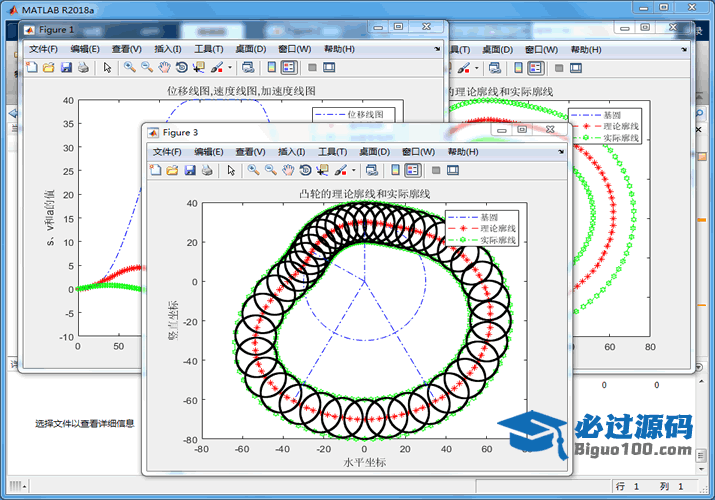Open 插入(I) menu in Figure 3
This screenshot has width=715, height=500.
pyautogui.click(x=291, y=152)
